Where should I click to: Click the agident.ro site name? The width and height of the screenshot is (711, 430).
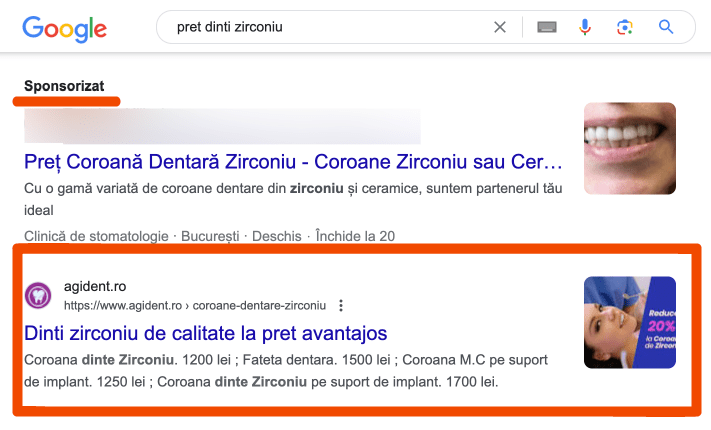95,286
